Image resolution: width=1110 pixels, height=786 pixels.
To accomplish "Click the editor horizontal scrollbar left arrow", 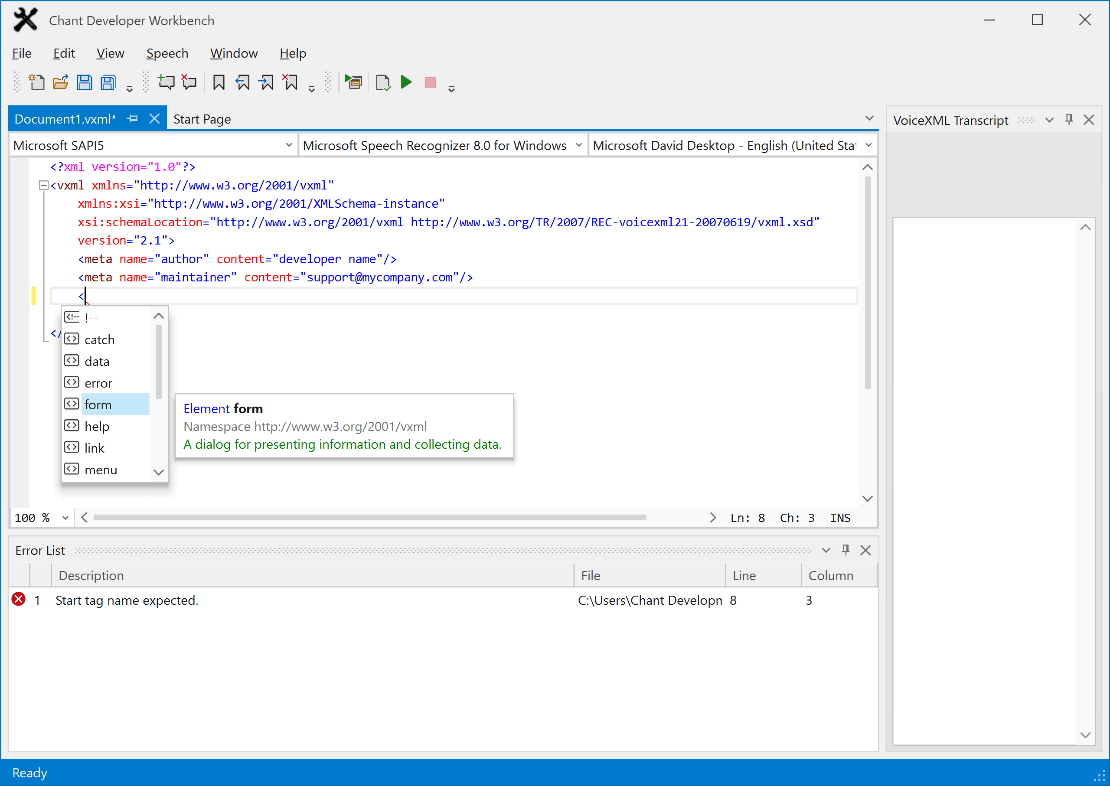I will pos(84,518).
